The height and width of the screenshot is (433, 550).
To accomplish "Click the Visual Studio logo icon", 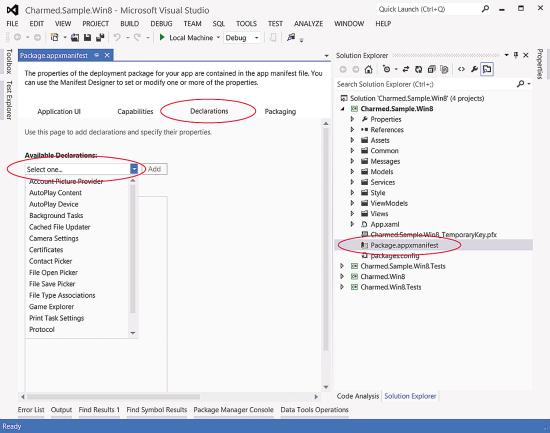I will tap(13, 10).
